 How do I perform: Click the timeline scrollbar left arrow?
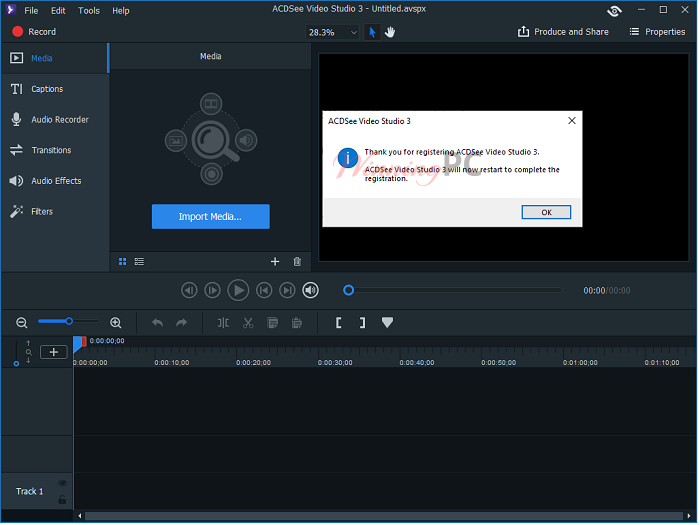tap(80, 517)
